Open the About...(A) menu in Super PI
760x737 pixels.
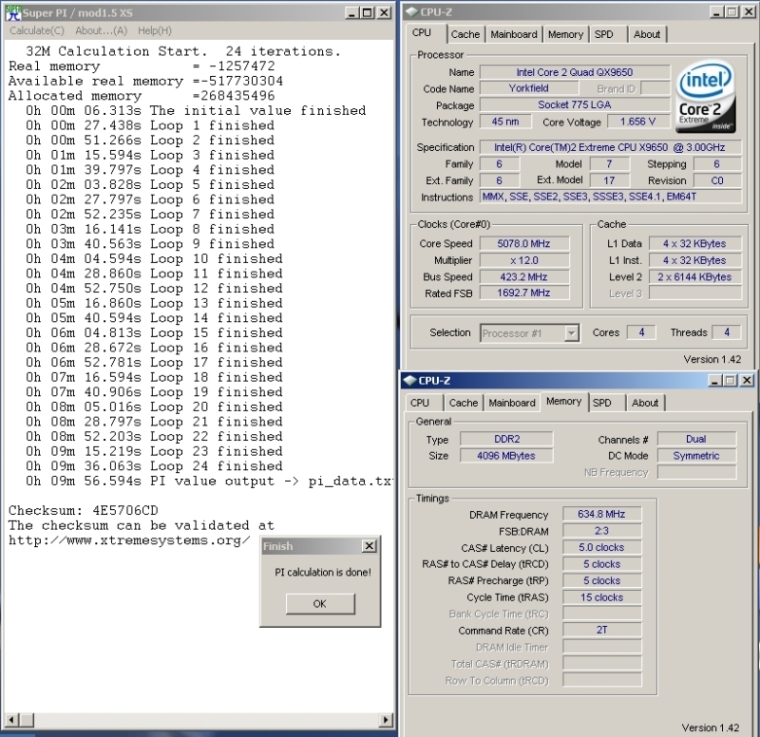point(101,31)
